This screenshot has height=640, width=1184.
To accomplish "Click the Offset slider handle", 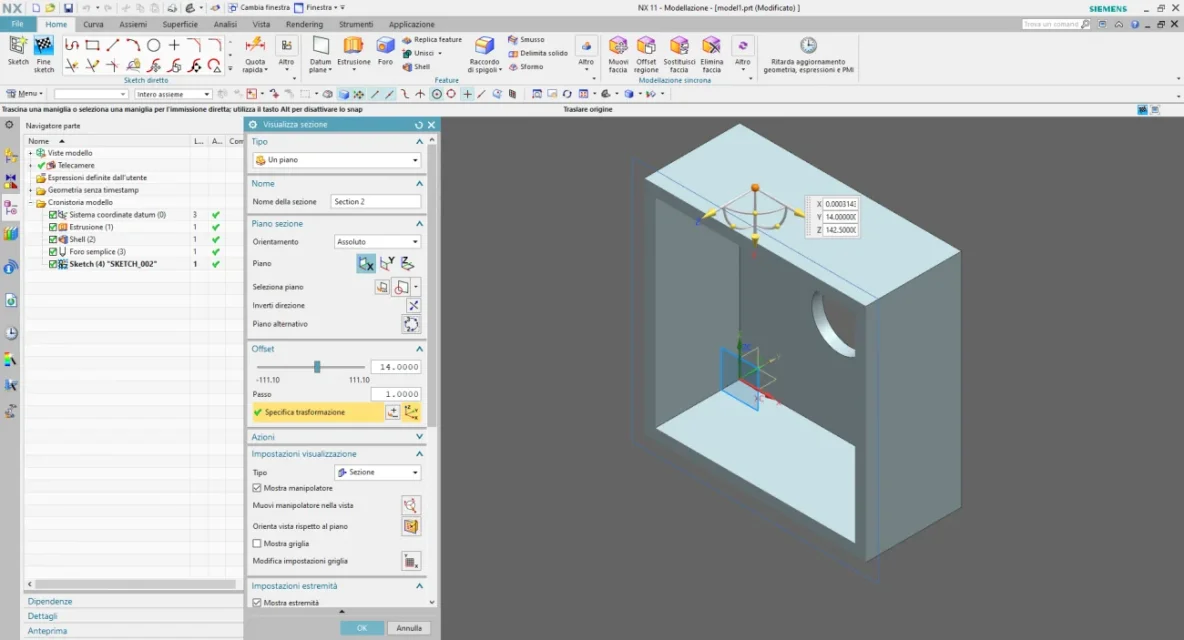I will coord(317,367).
